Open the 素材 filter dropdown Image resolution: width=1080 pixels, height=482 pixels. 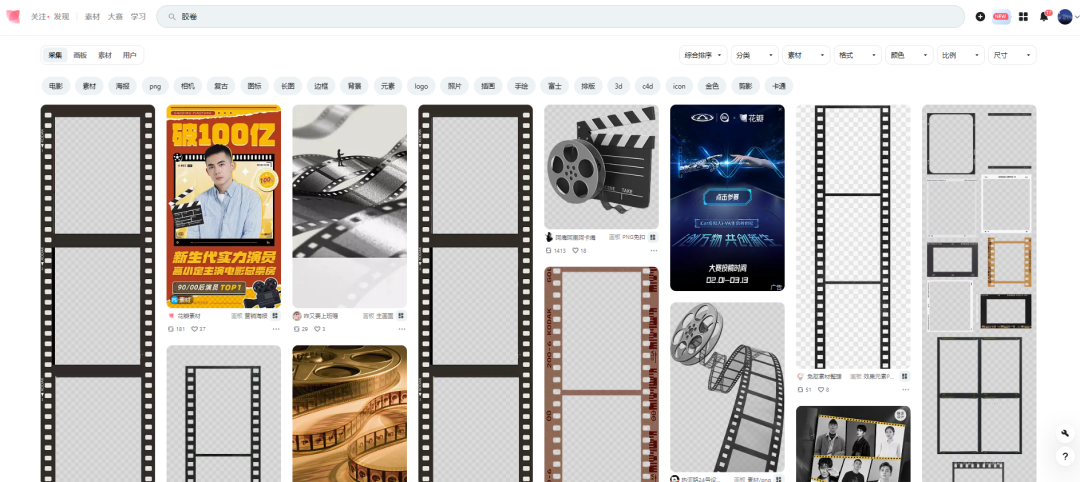point(807,55)
